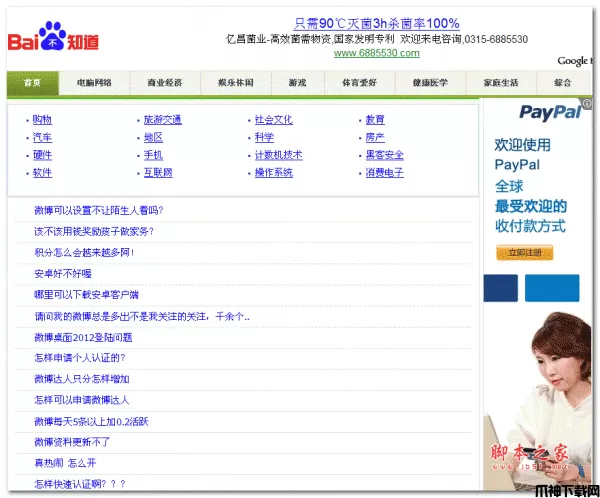This screenshot has height=498, width=600.
Task: Click the dark blue box in PayPal ad
Action: (x=501, y=288)
